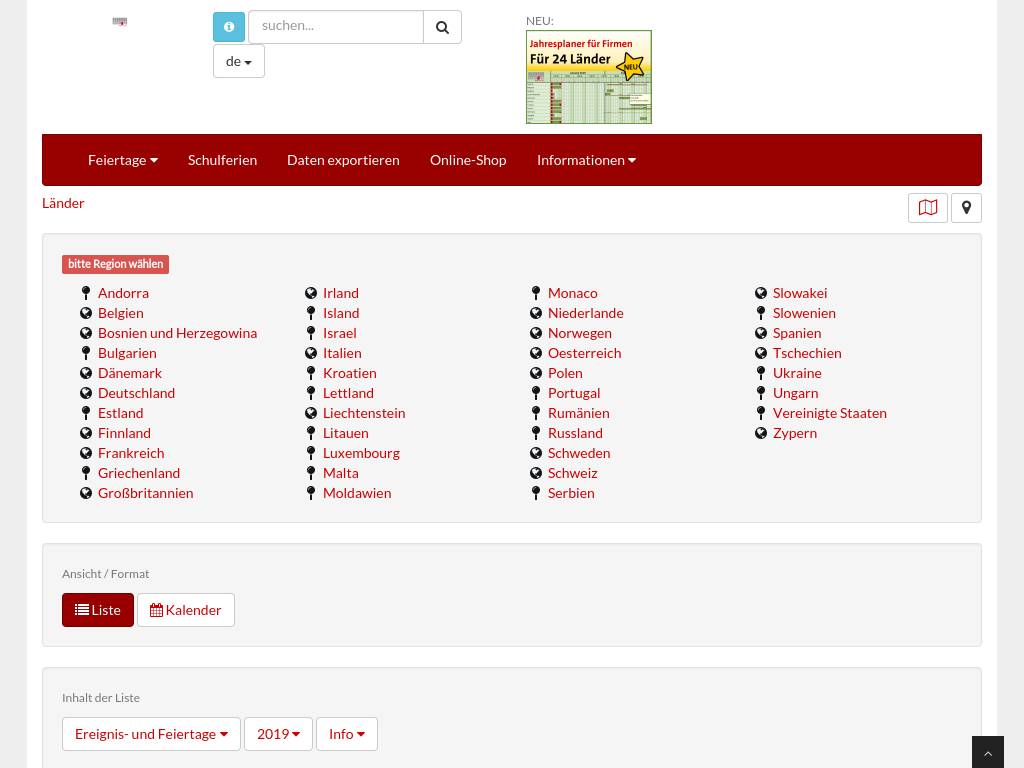
Task: Go to Schulferien in navigation bar
Action: (x=222, y=160)
